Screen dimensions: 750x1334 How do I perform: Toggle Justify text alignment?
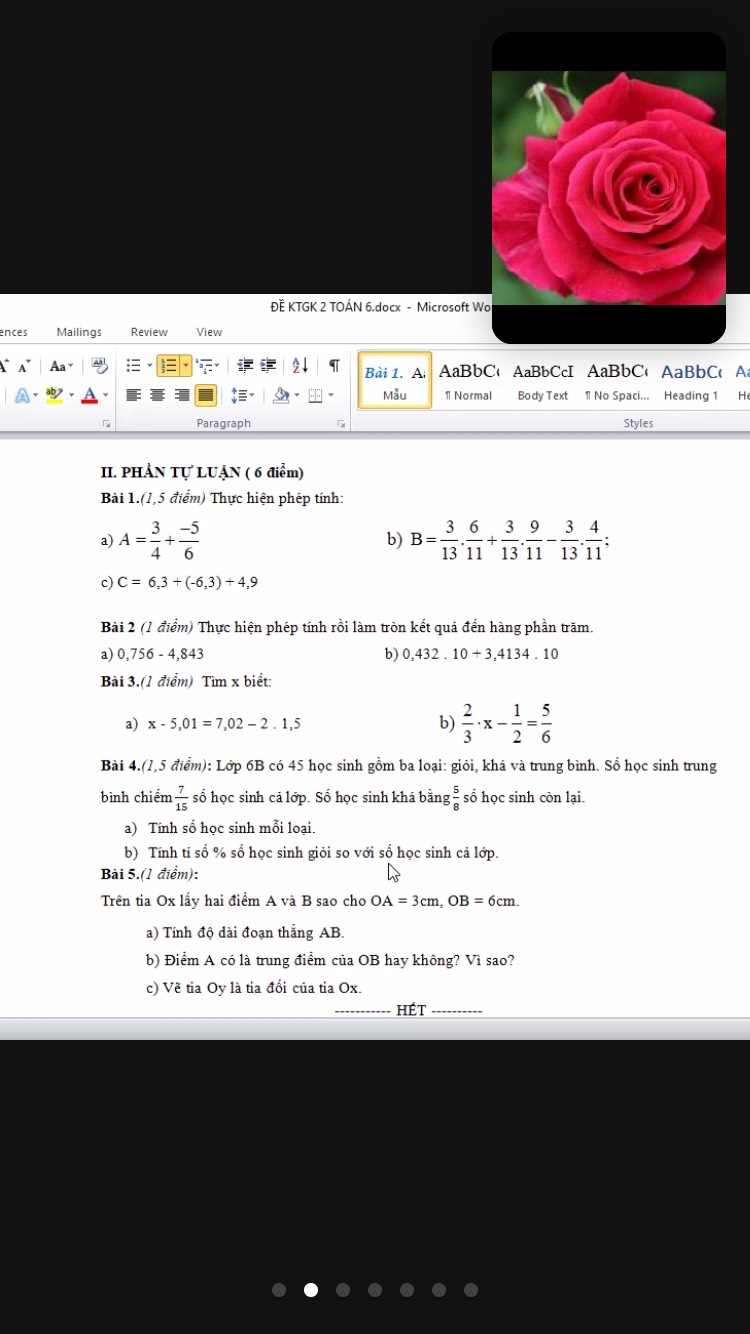(205, 395)
